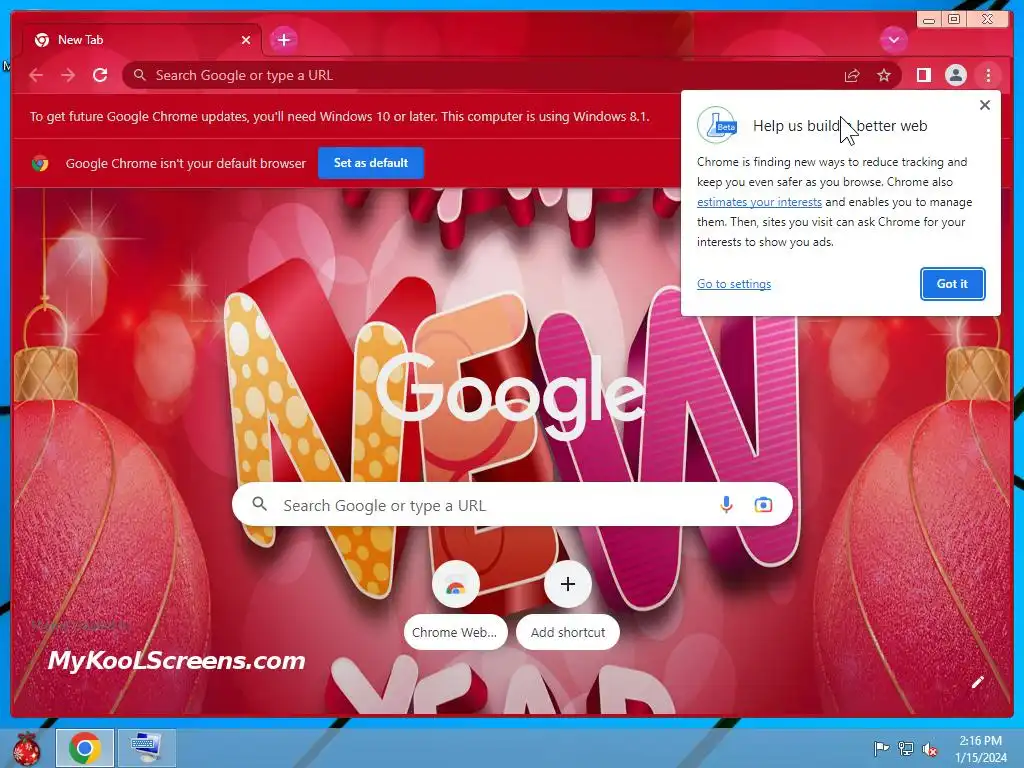Screen dimensions: 1024x768
Task: Toggle the side panel icon
Action: 923,75
